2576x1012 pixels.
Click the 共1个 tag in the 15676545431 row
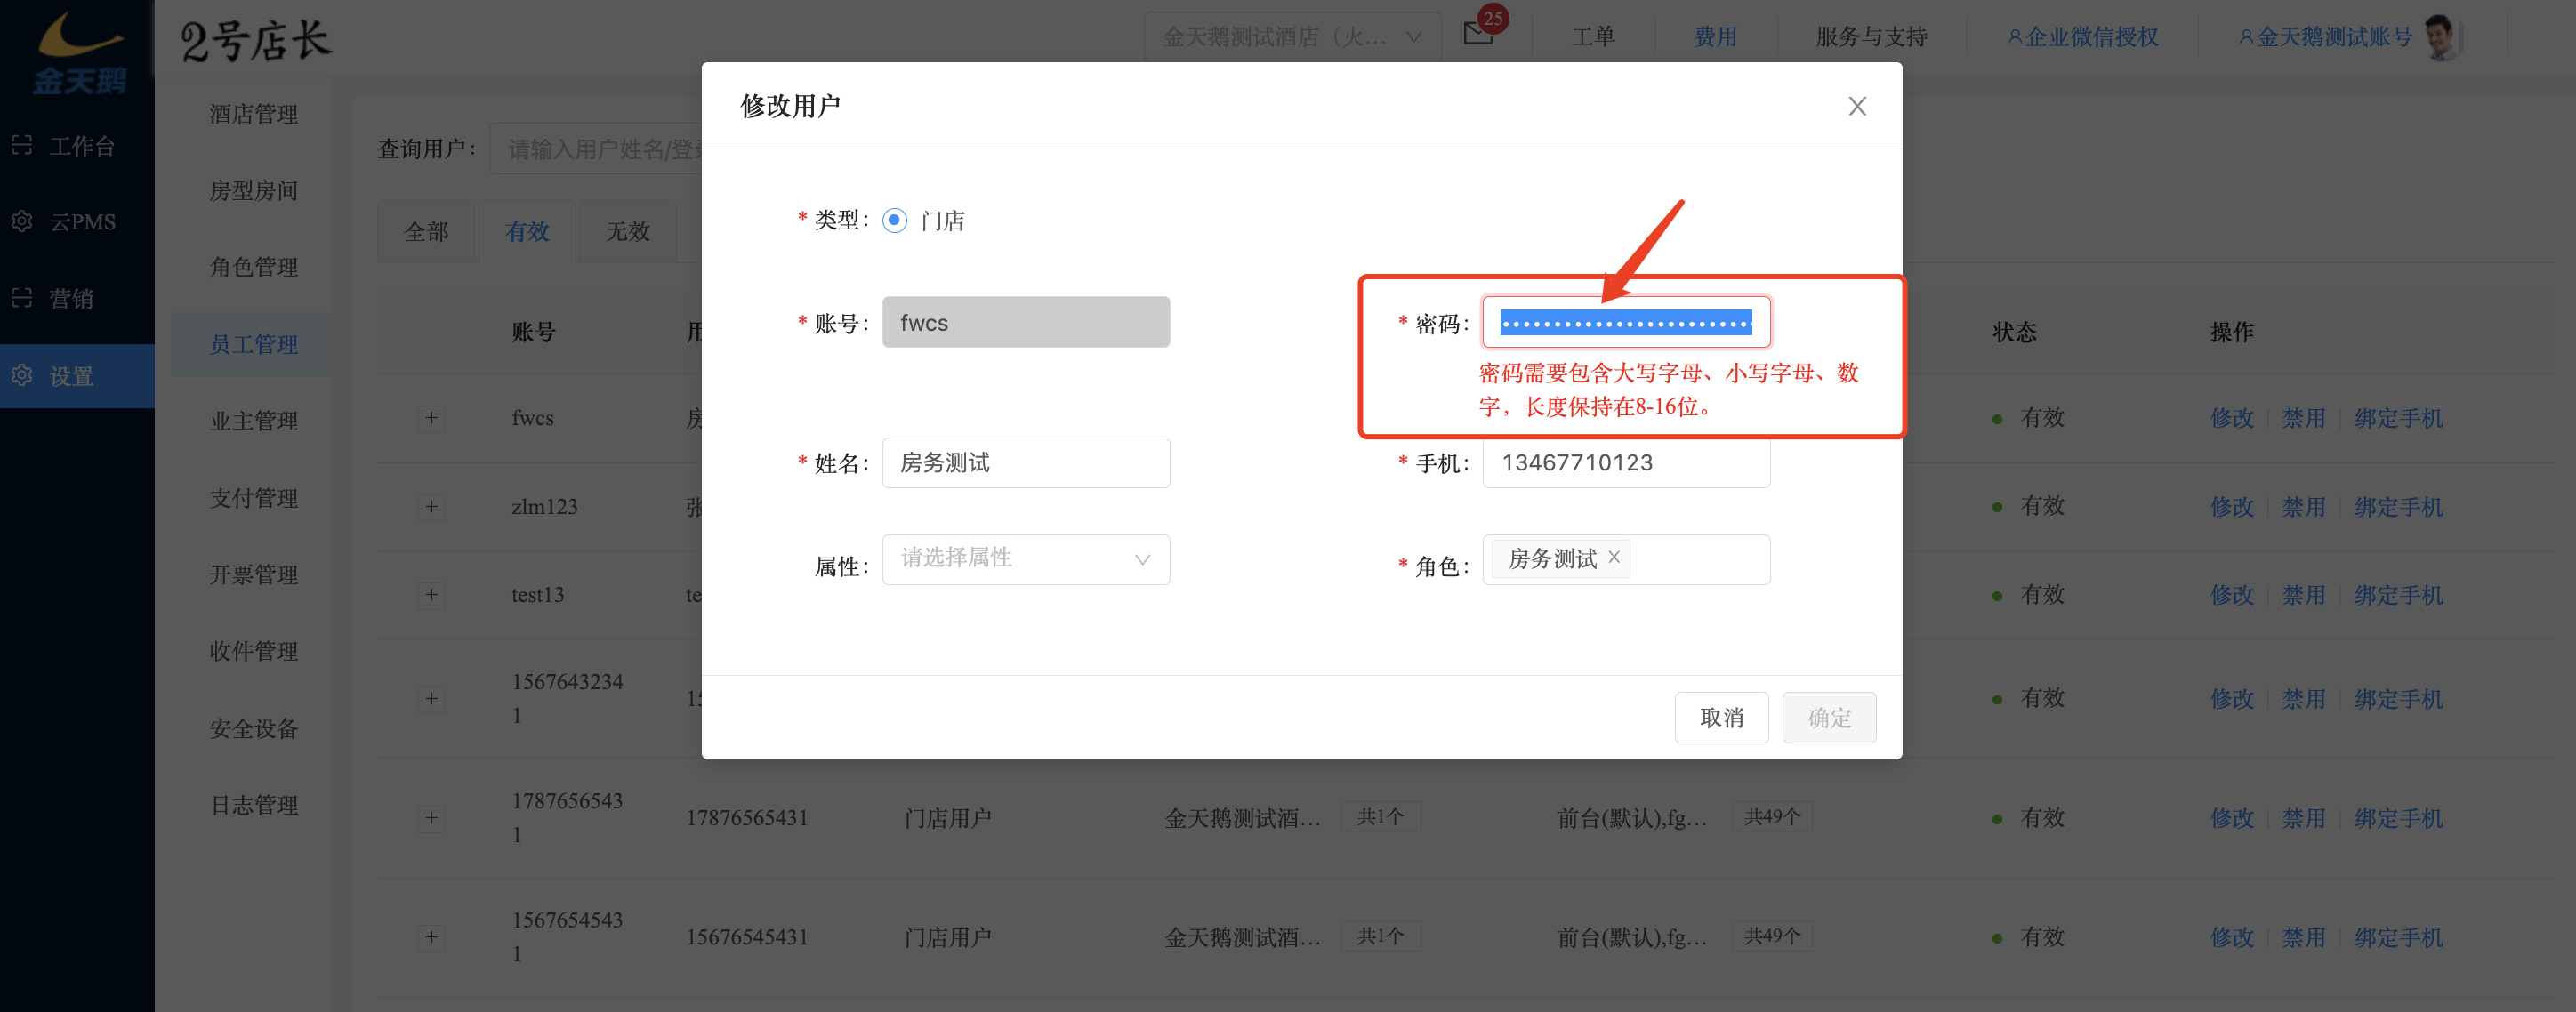coord(1380,936)
